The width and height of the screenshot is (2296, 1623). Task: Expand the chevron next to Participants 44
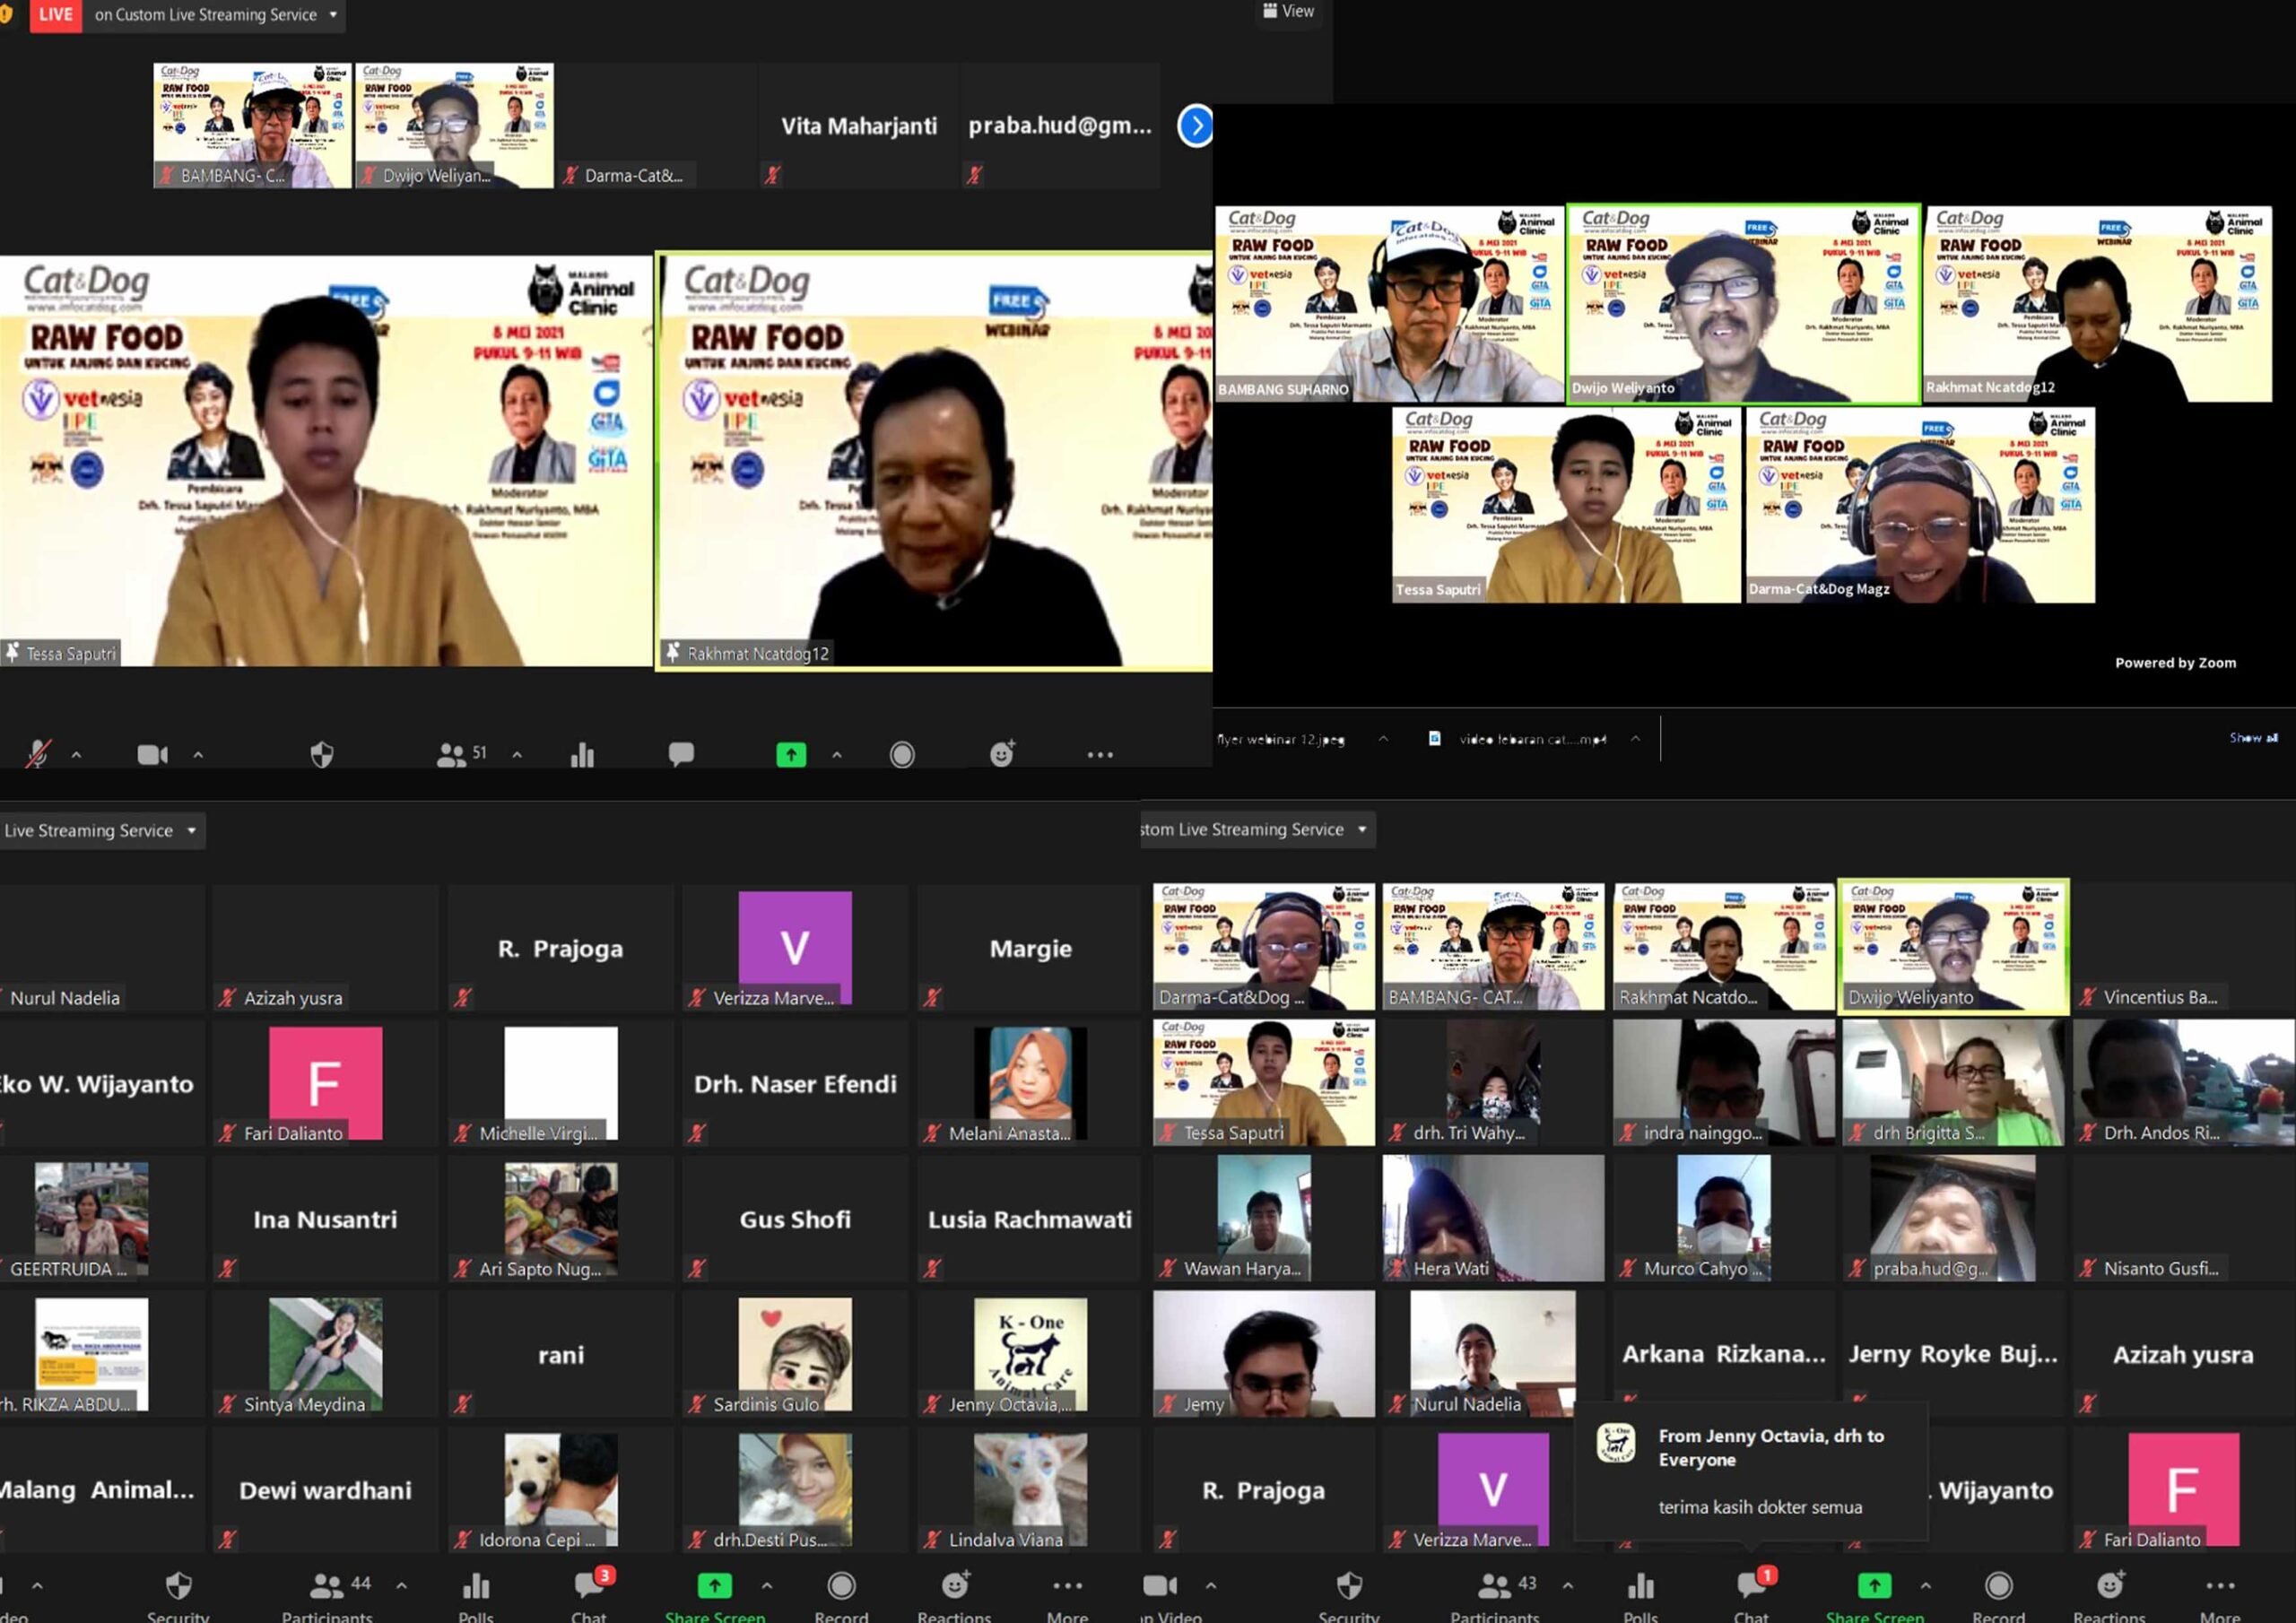[401, 1585]
